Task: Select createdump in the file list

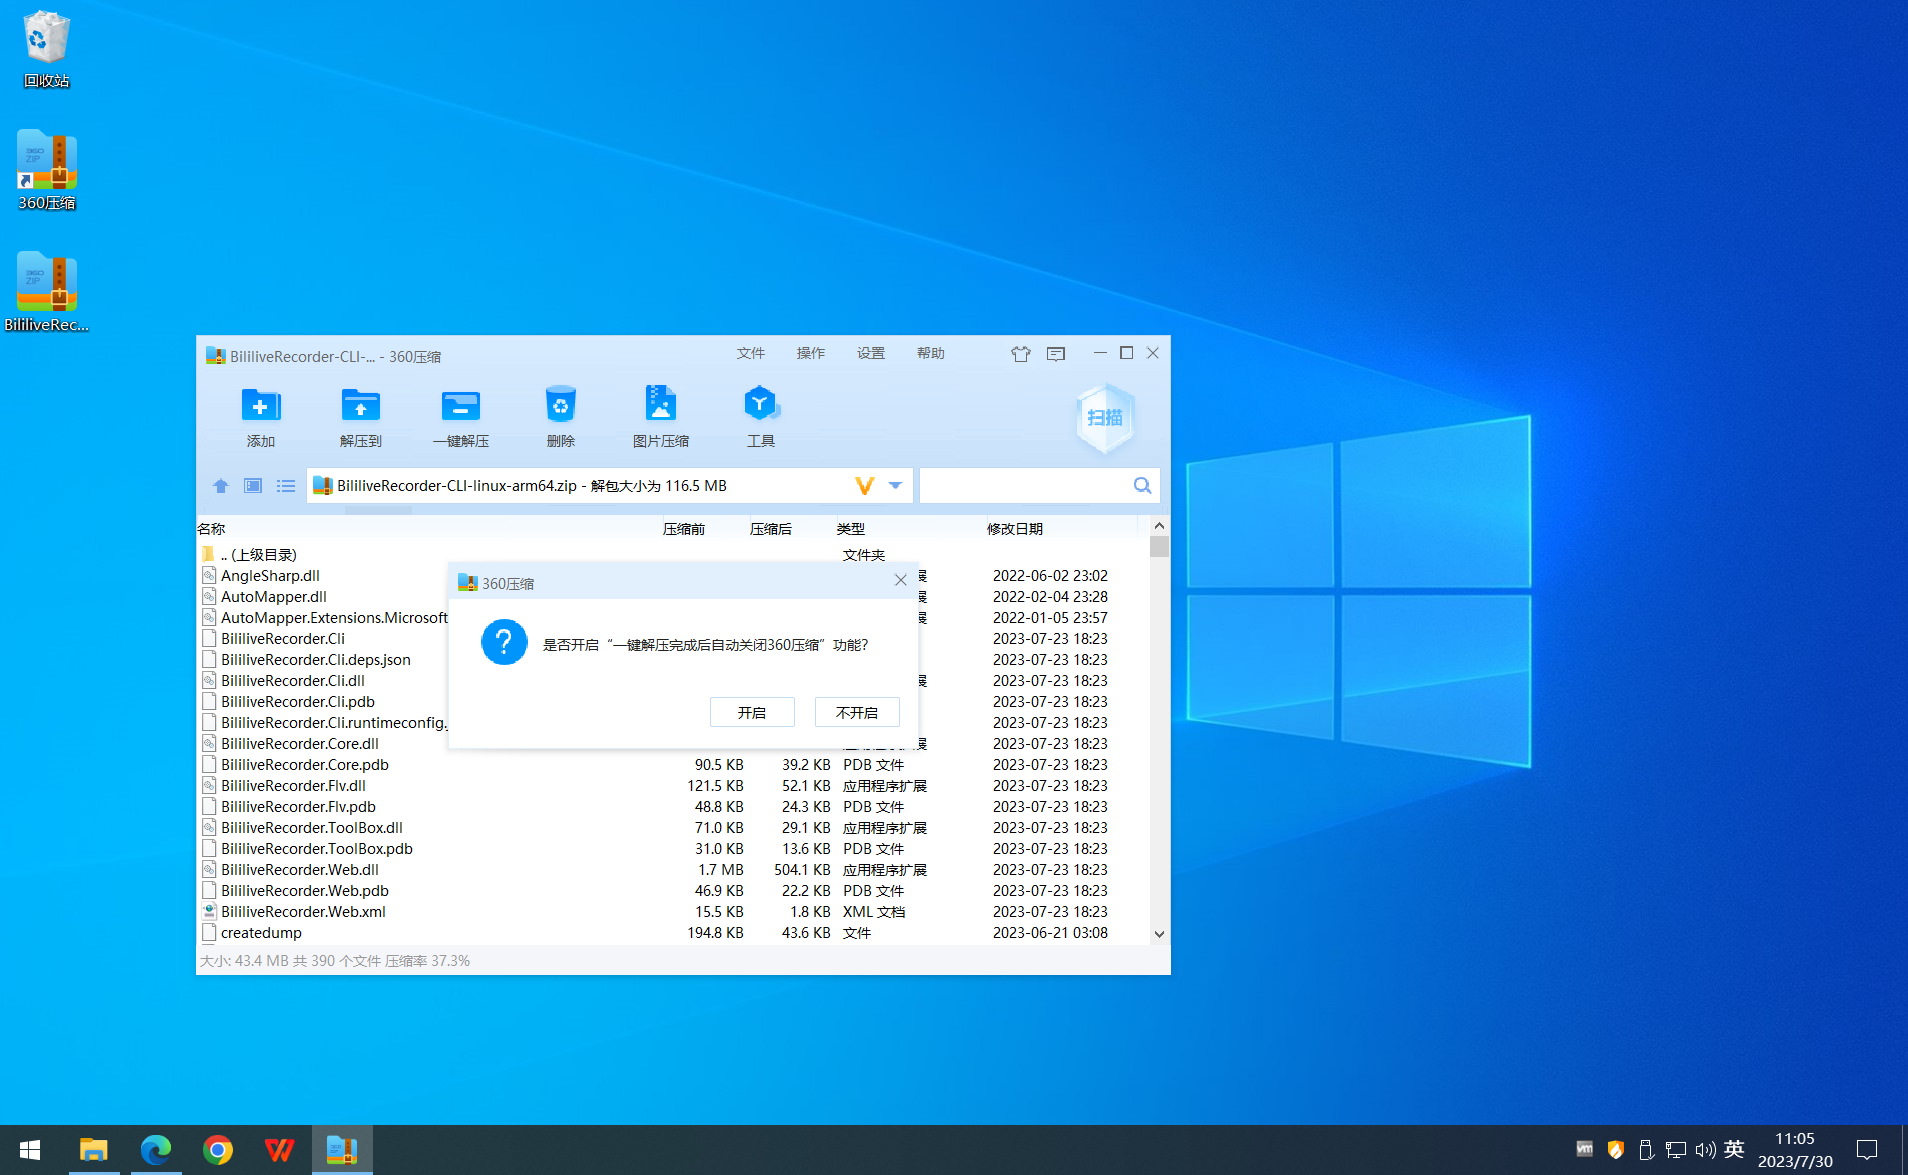Action: point(672,933)
